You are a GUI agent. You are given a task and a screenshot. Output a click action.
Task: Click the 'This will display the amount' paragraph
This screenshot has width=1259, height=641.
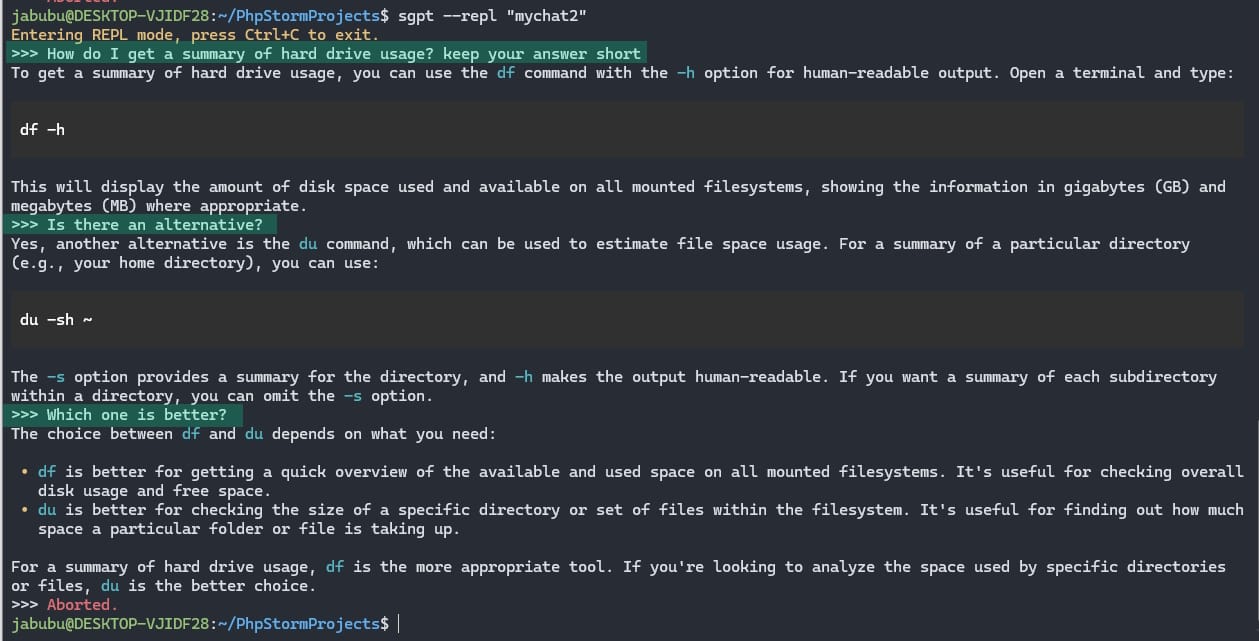coord(617,196)
